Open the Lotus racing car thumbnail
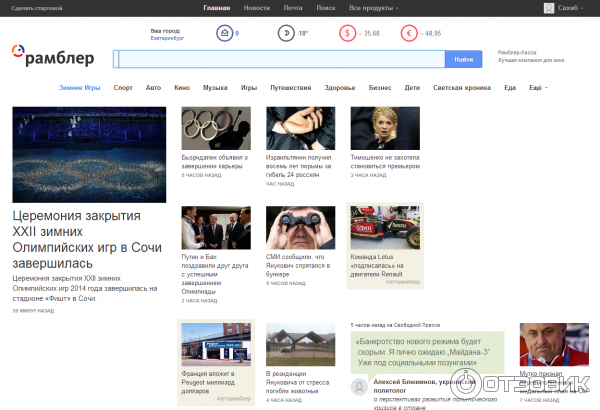Screen dimensions: 600x410 click(x=385, y=227)
